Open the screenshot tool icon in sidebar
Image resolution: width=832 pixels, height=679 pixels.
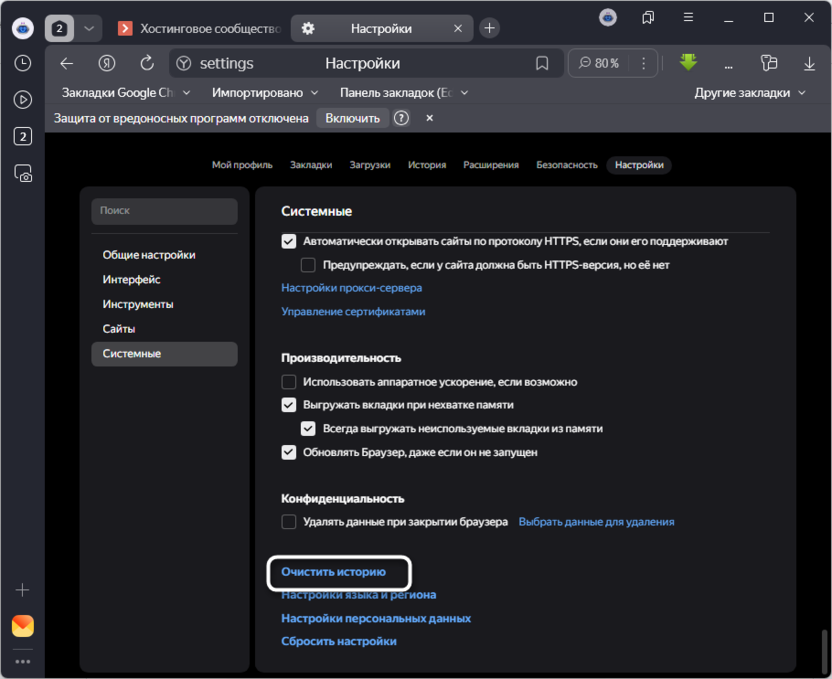(x=22, y=173)
